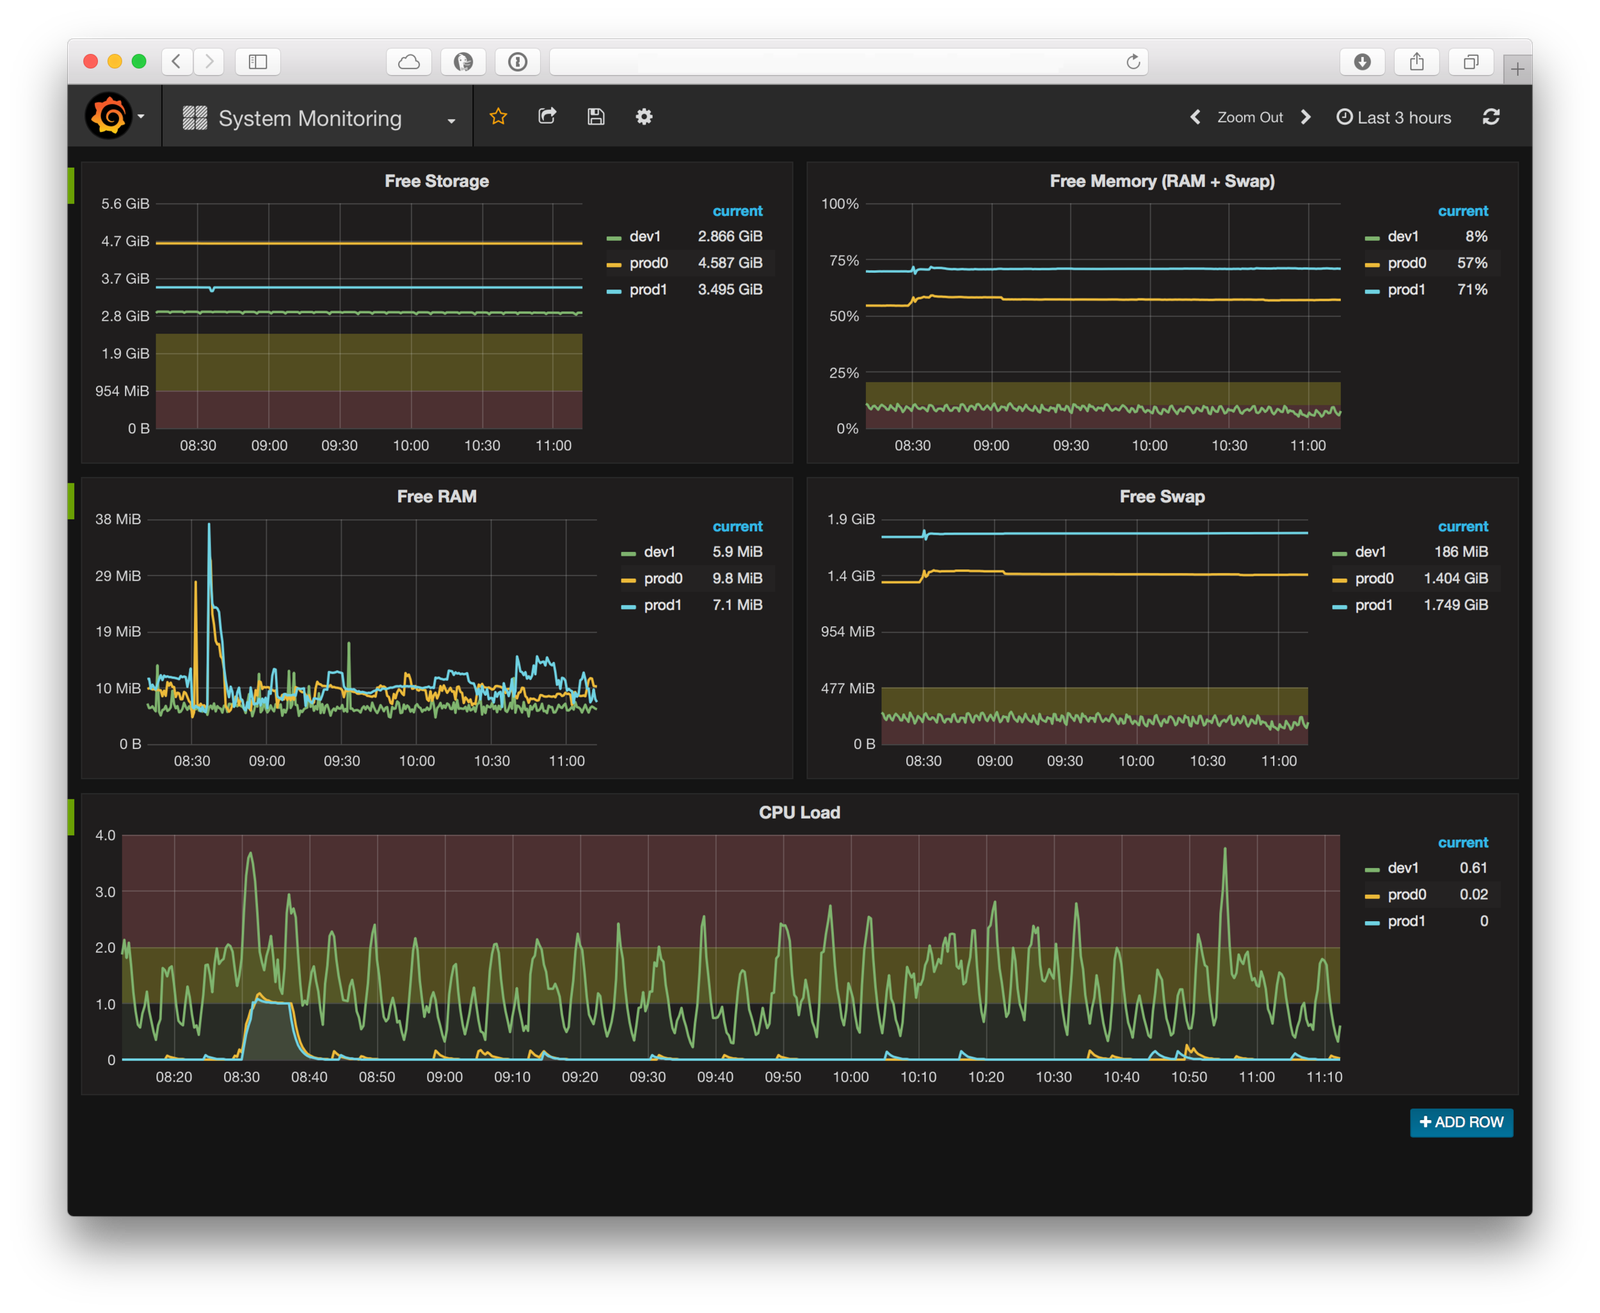
Task: Click the left arrow to shift time back
Action: click(x=1195, y=117)
